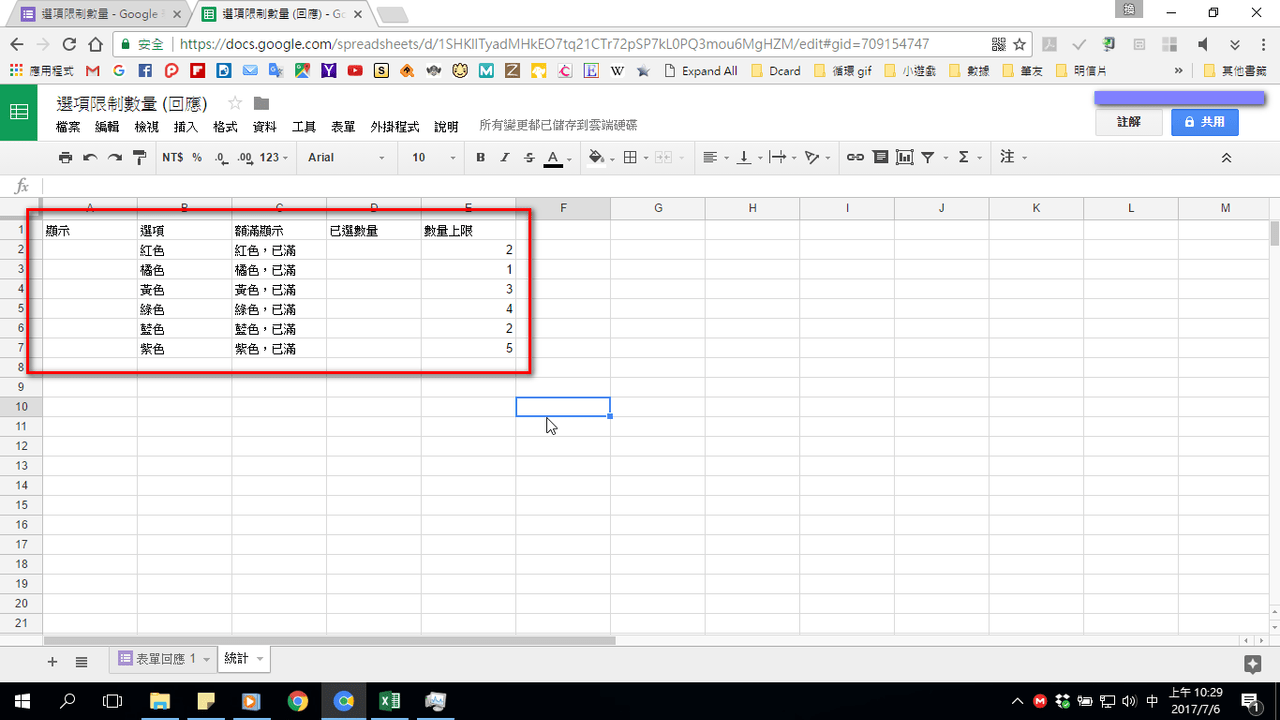The width and height of the screenshot is (1280, 720).
Task: Open the 123 number formats dropdown
Action: coord(274,157)
